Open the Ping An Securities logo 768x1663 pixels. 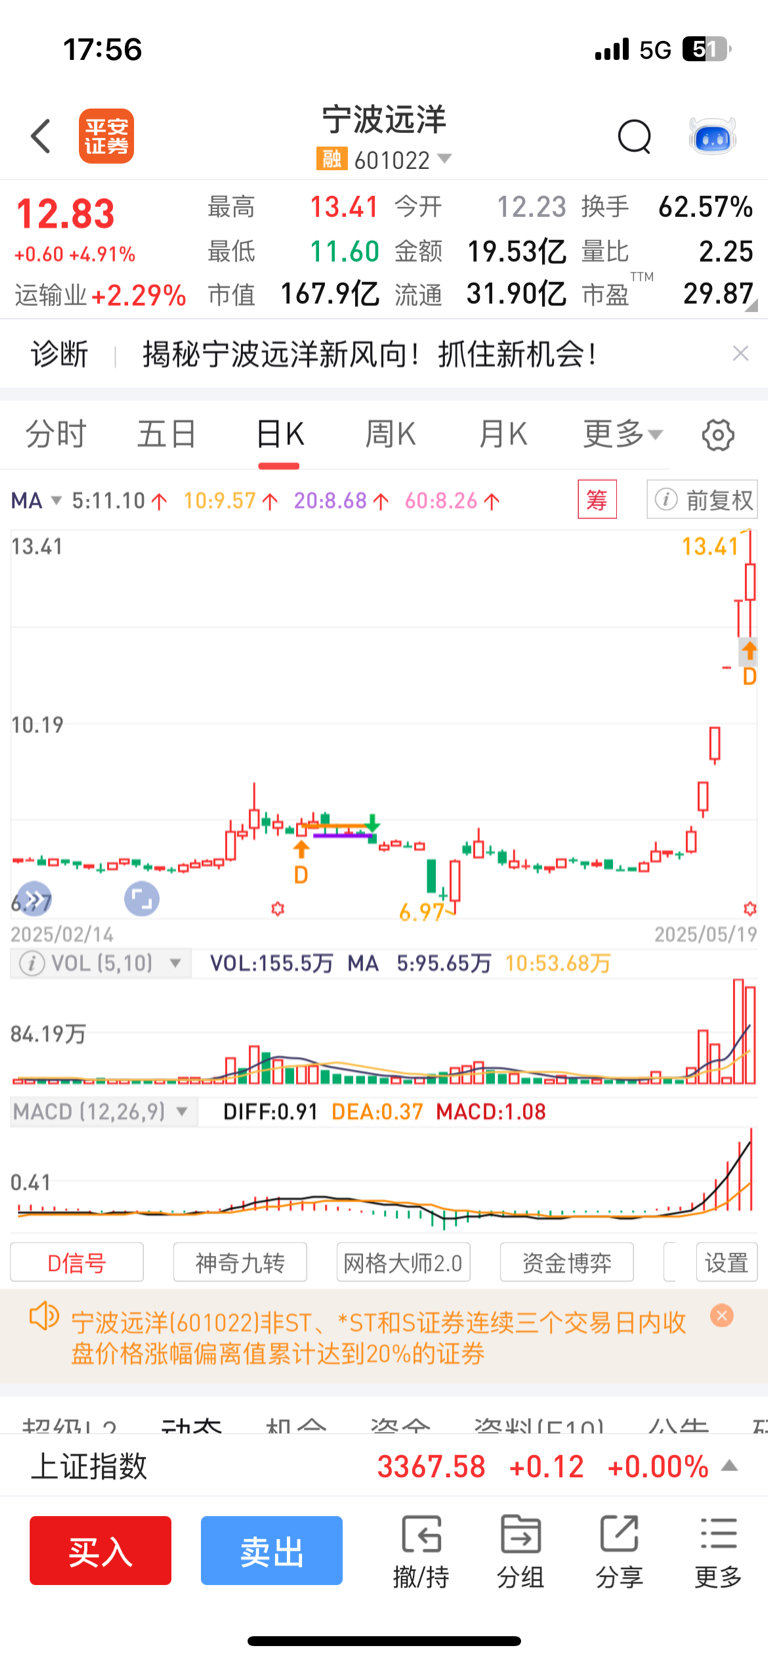[106, 136]
